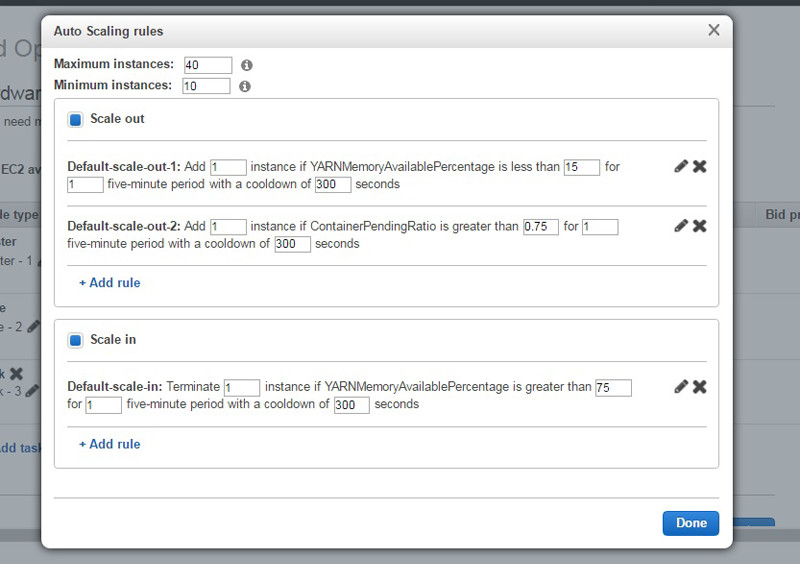Click Default-scale-out-1 threshold field showing 15
This screenshot has height=564, width=800.
(x=582, y=167)
